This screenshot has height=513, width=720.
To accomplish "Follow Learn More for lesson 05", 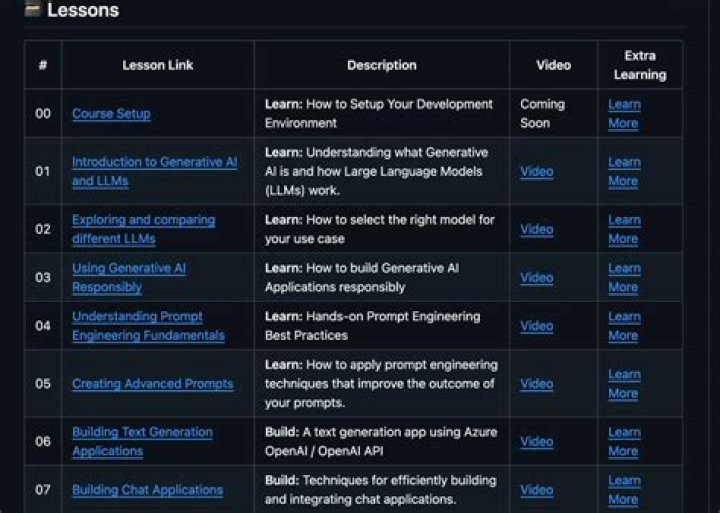I will pyautogui.click(x=623, y=384).
